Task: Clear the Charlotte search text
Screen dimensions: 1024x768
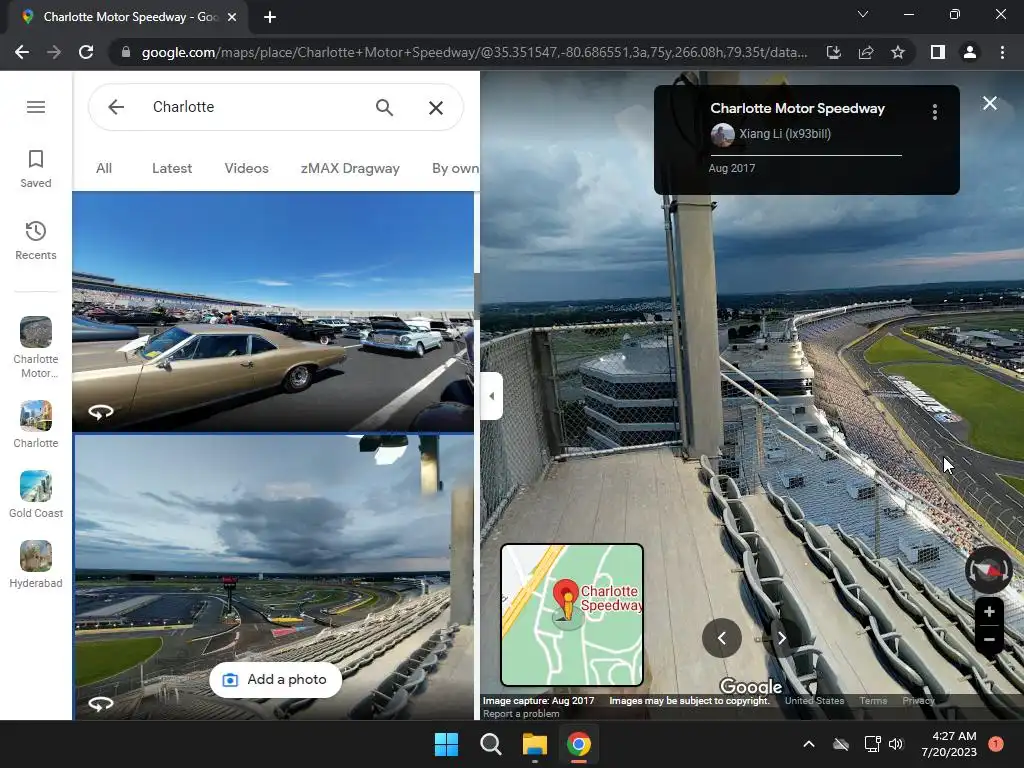Action: point(436,108)
